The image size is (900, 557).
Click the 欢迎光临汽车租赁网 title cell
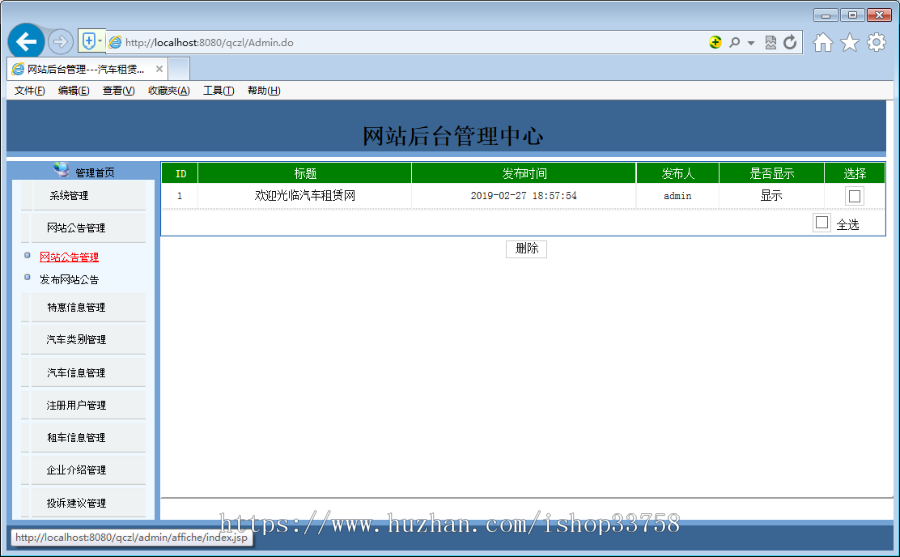pyautogui.click(x=305, y=196)
